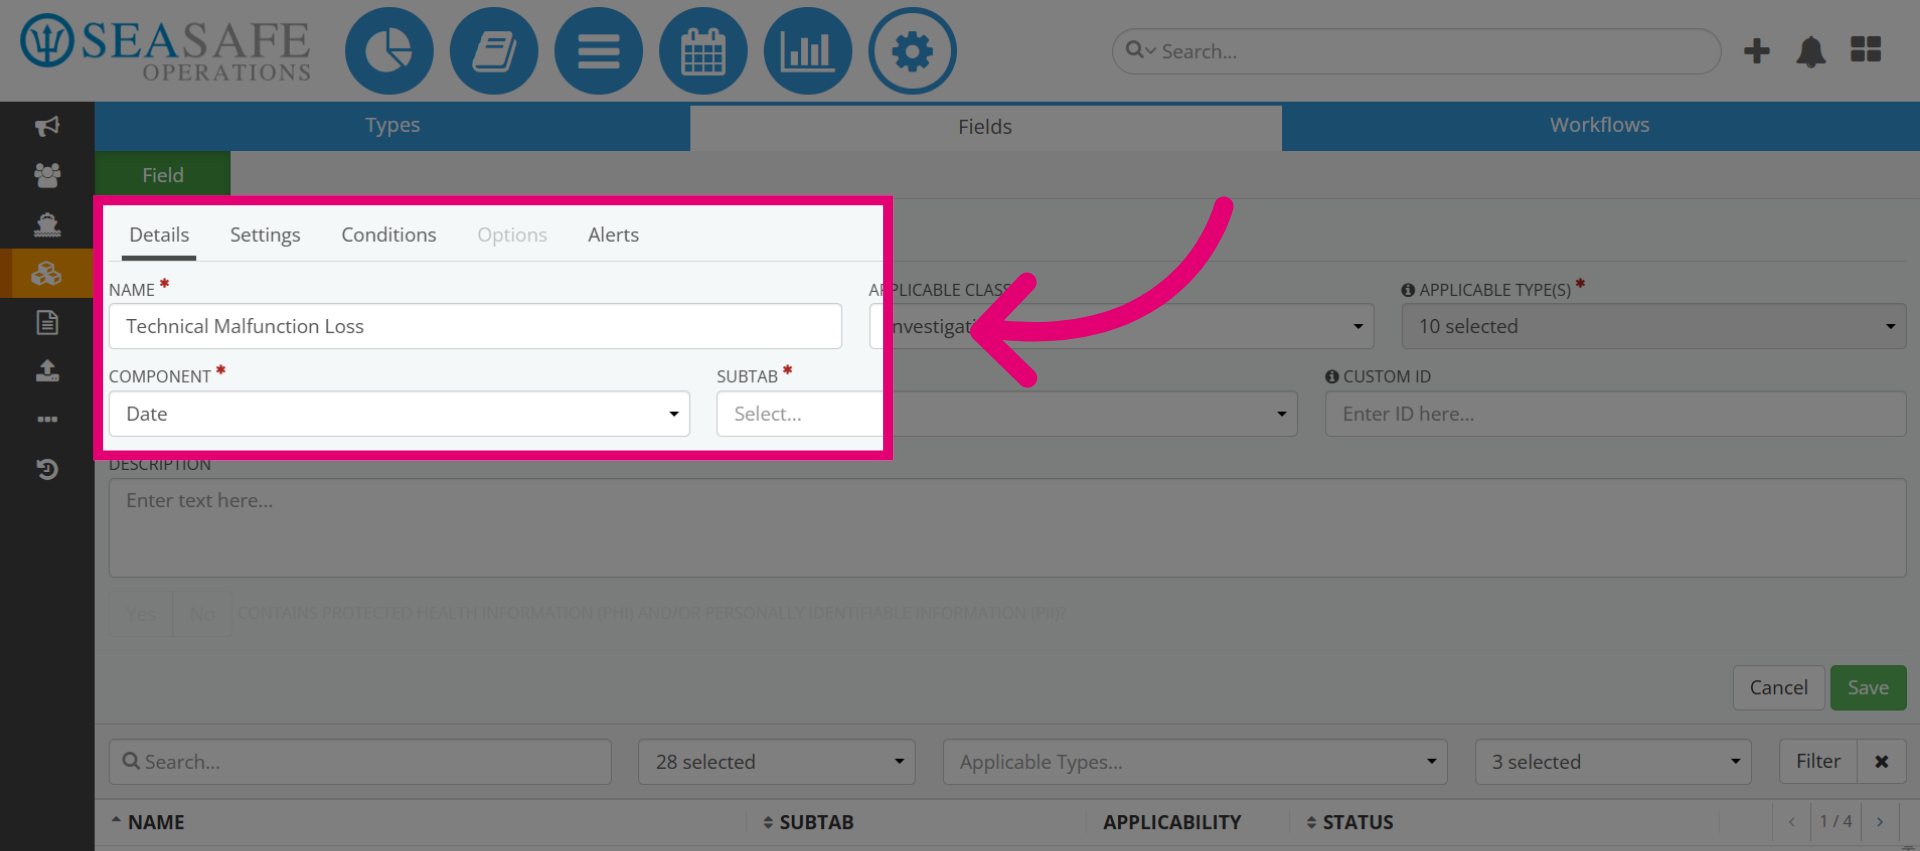Open history sidebar icon
1920x851 pixels.
pos(47,469)
